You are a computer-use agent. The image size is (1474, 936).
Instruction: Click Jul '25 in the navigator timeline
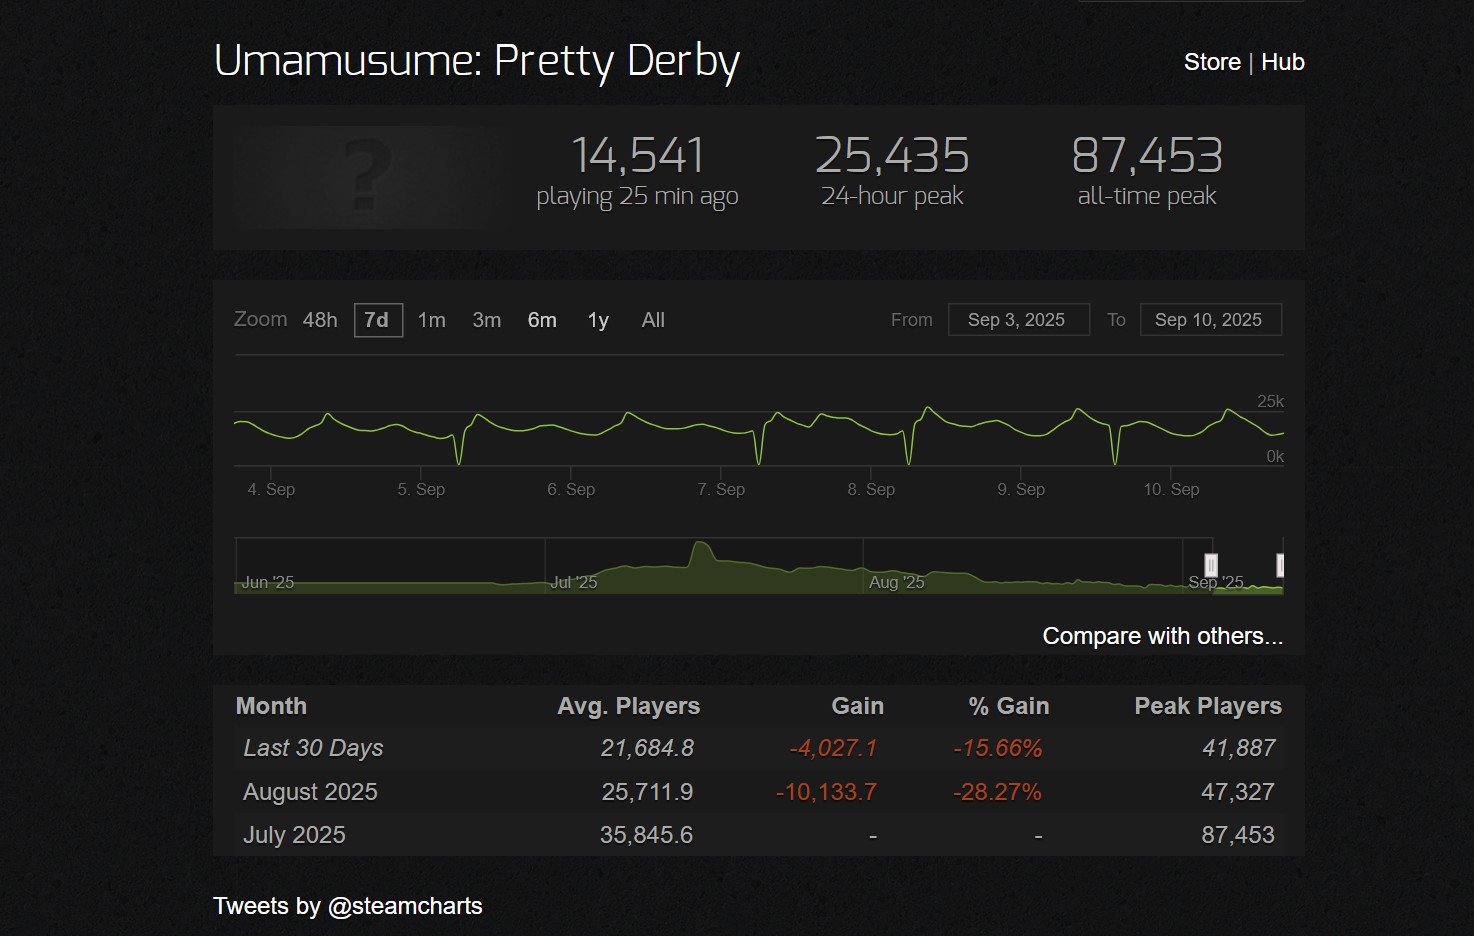pos(574,582)
